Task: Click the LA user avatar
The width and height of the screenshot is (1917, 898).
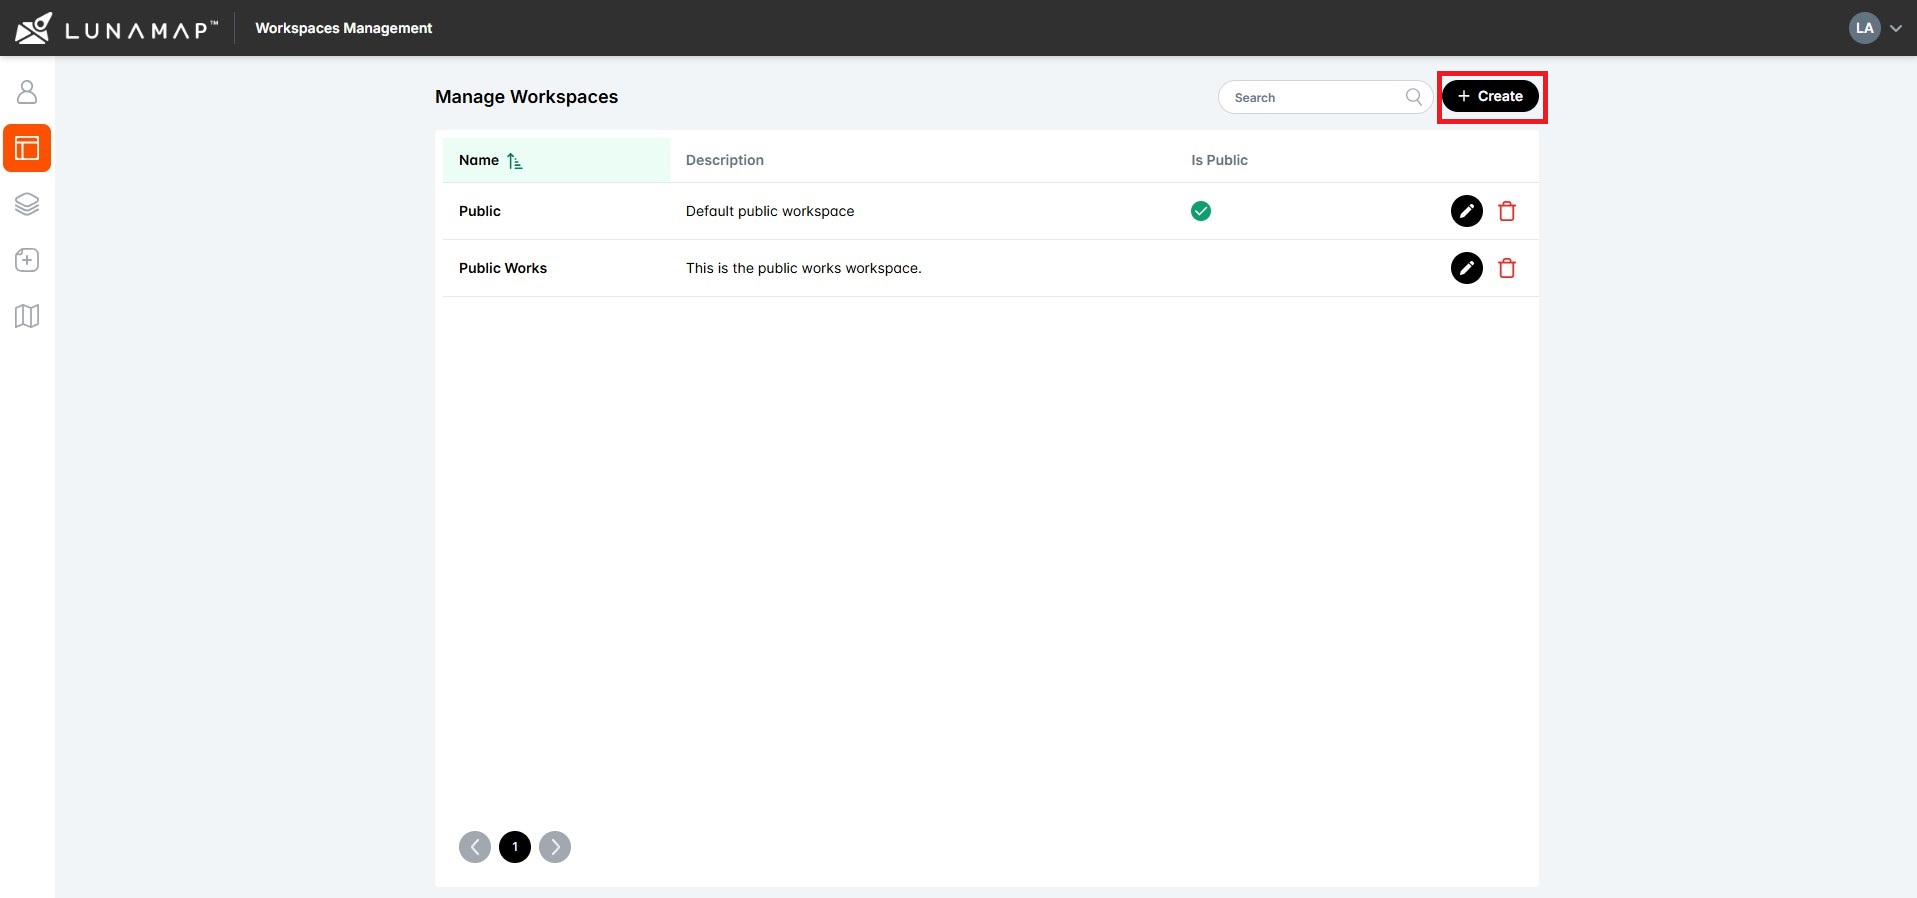Action: coord(1864,28)
